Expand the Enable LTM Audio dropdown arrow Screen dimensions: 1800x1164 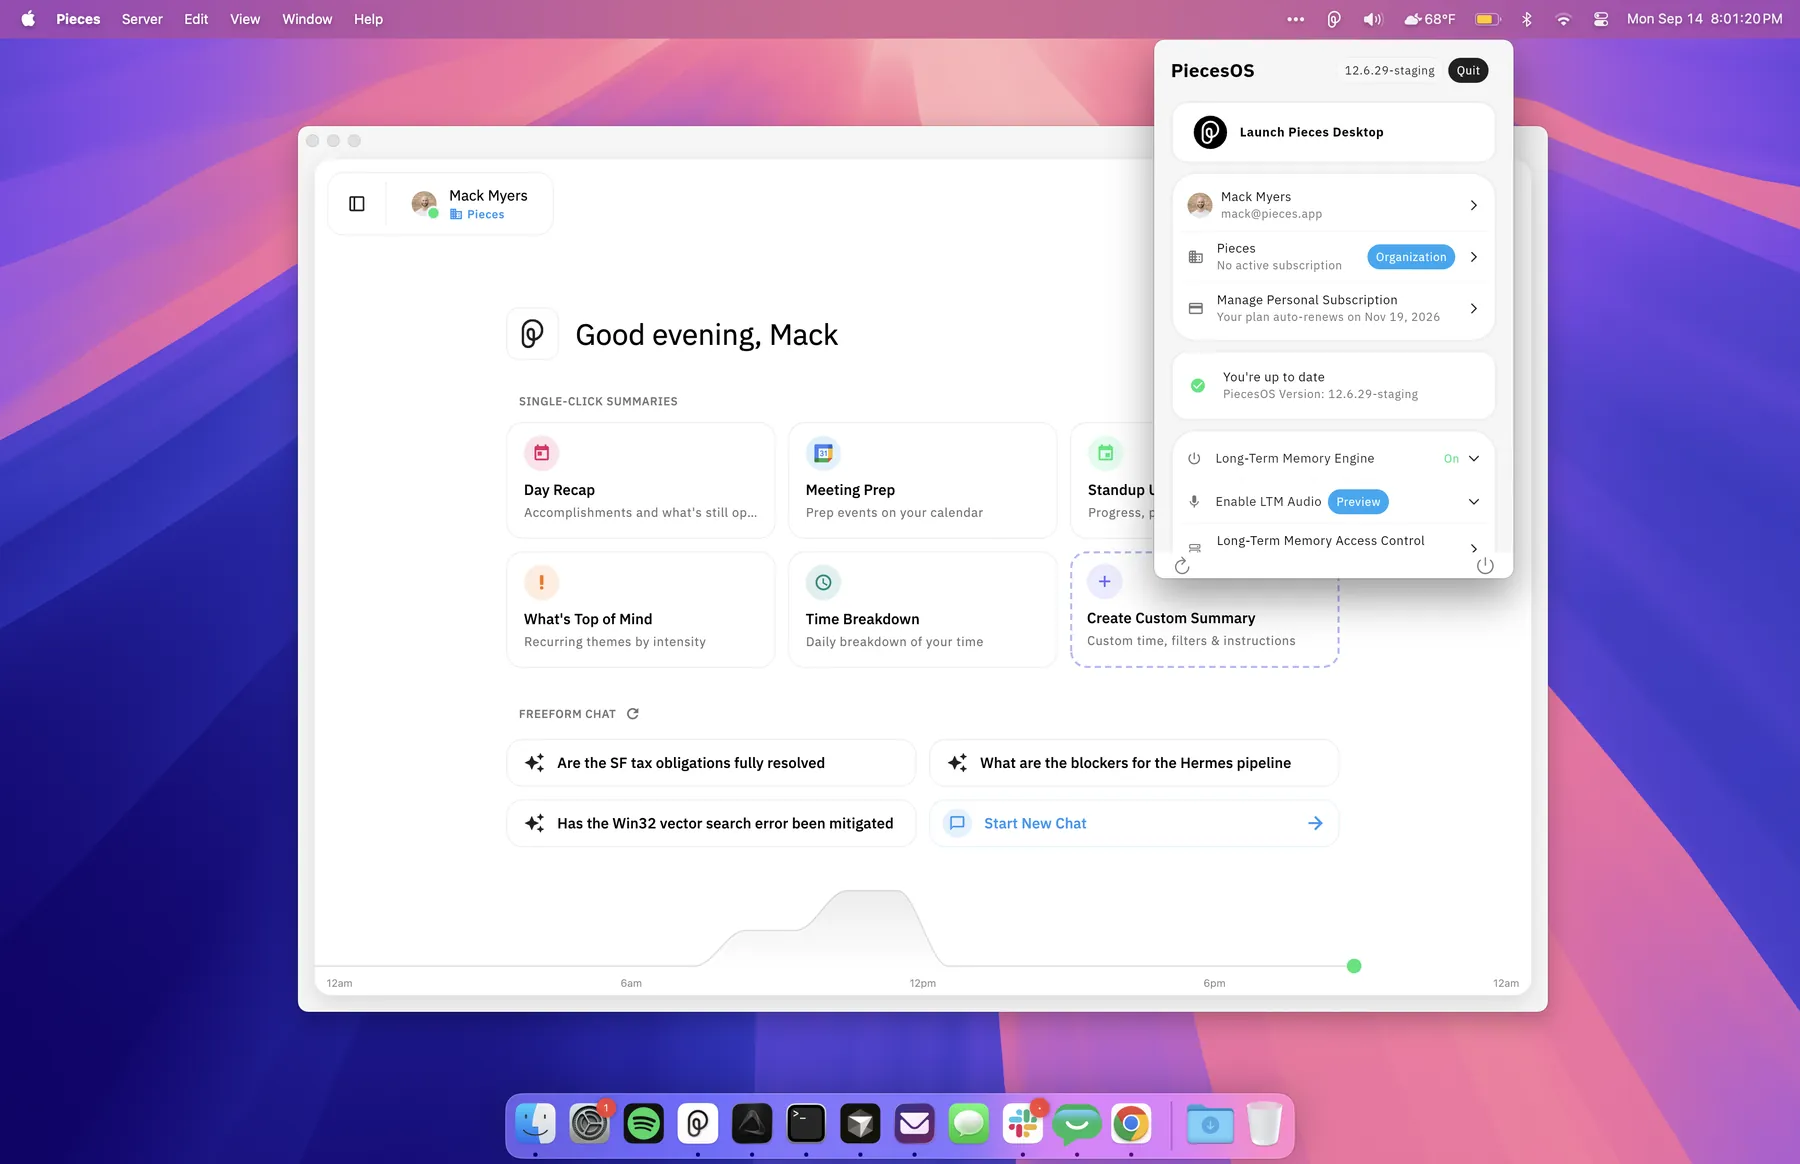pyautogui.click(x=1474, y=502)
